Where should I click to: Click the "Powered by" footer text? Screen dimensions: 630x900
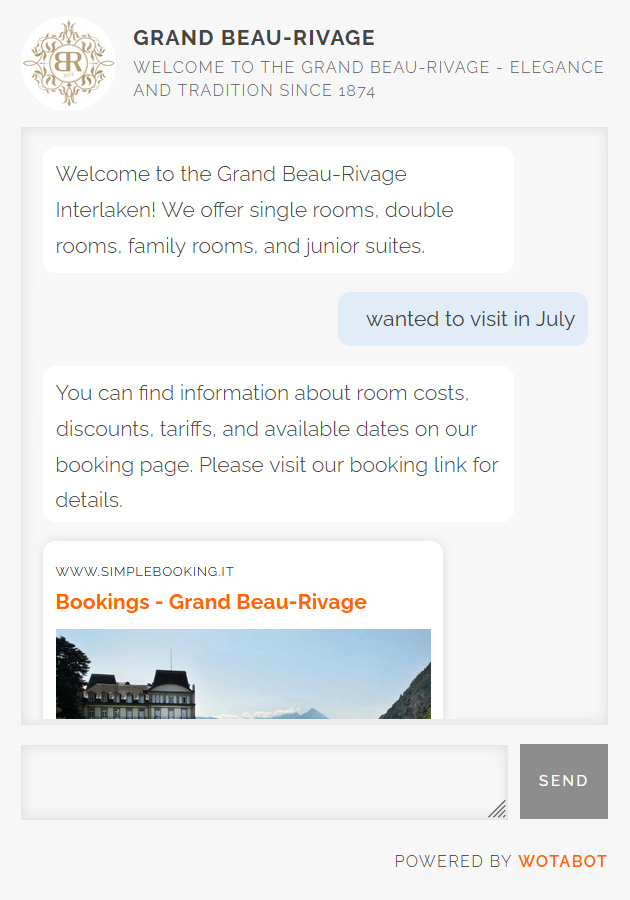(453, 861)
